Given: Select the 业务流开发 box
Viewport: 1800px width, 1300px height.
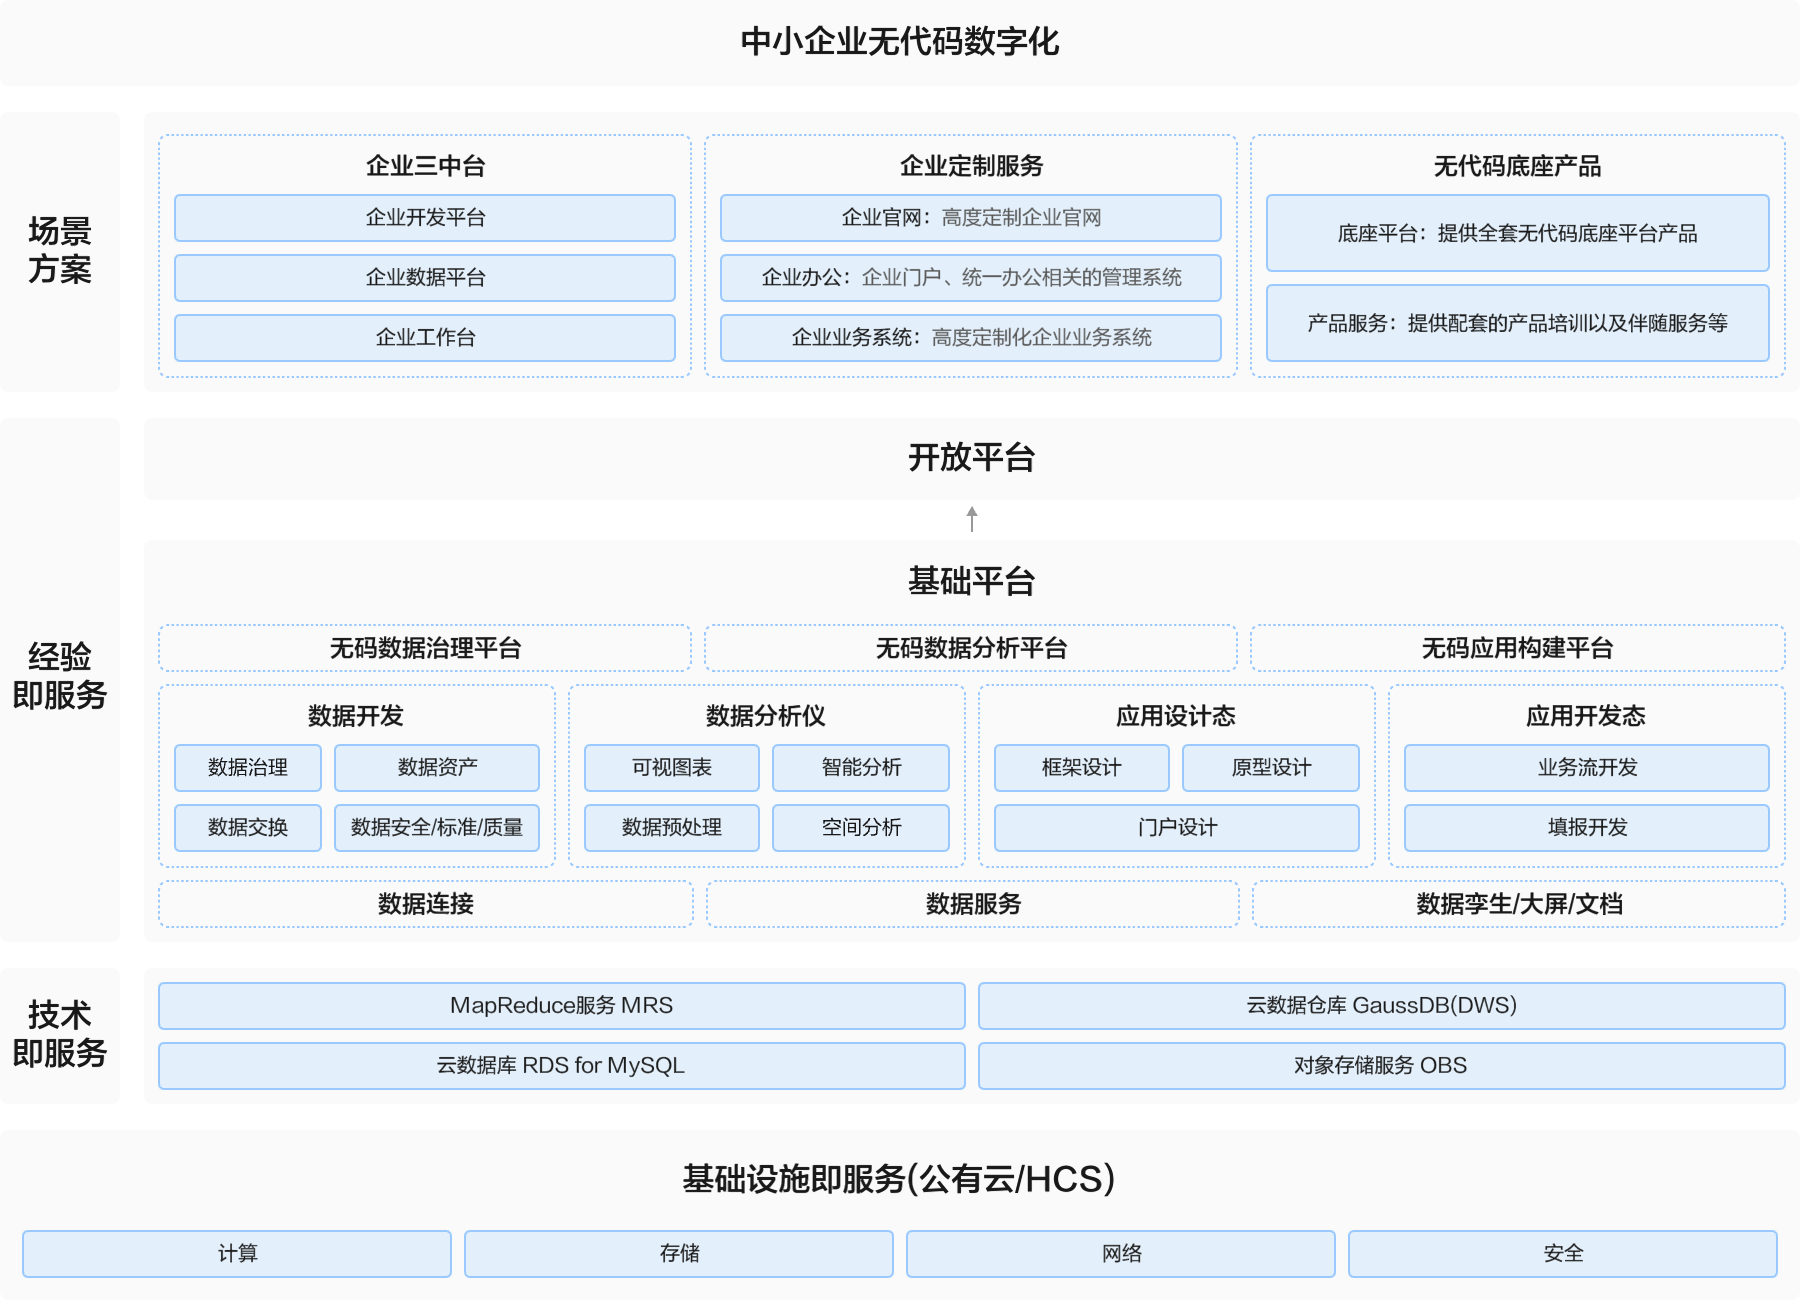Looking at the screenshot, I should 1587,768.
